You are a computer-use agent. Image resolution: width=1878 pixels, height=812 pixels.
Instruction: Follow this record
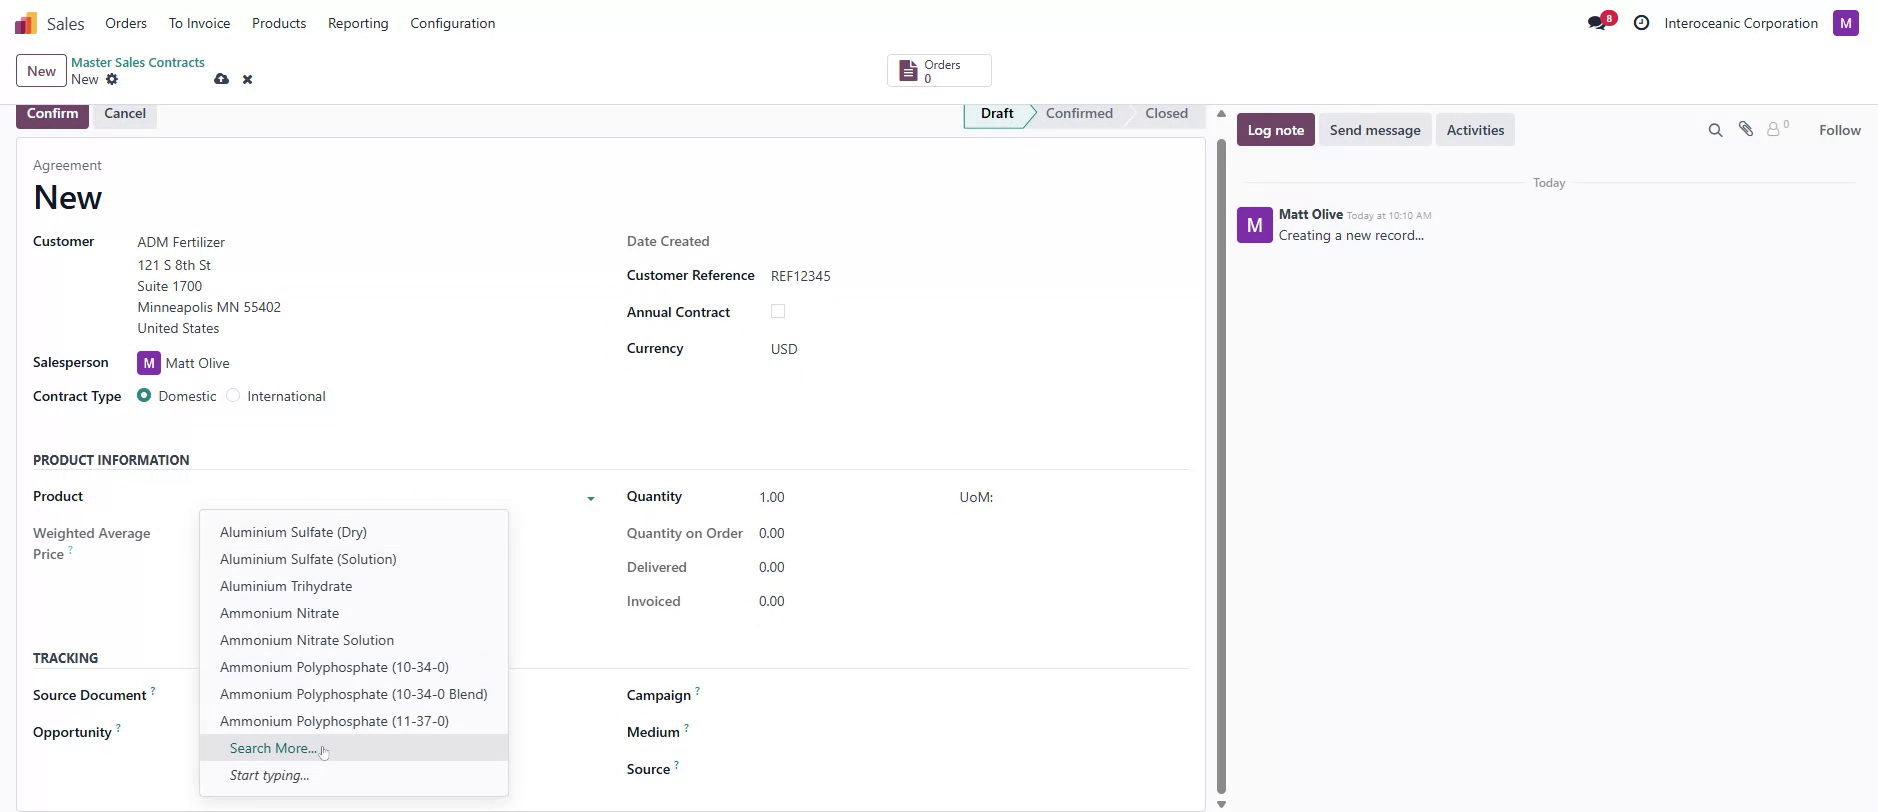1839,130
